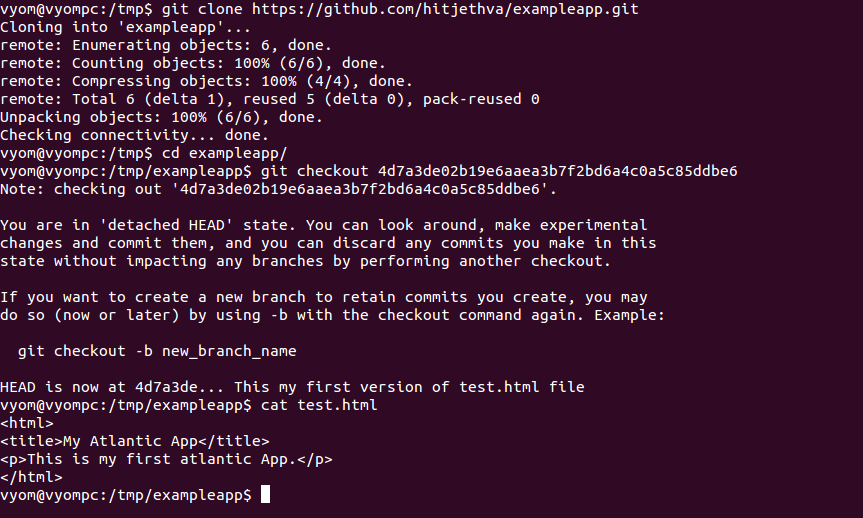
Task: Click the 'remote: Compressing objects' line
Action: pos(206,81)
